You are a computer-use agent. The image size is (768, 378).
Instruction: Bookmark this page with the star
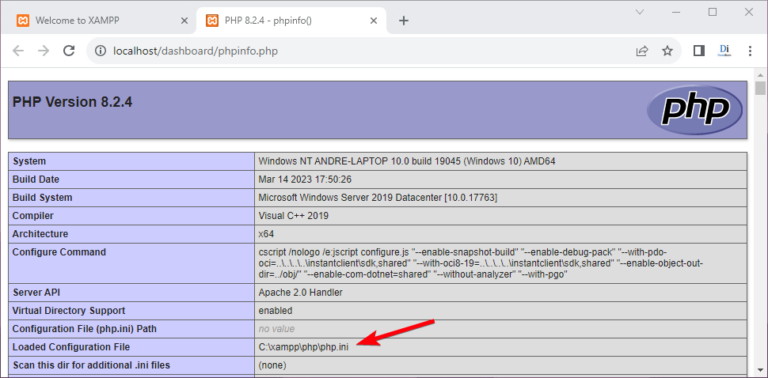pos(667,51)
